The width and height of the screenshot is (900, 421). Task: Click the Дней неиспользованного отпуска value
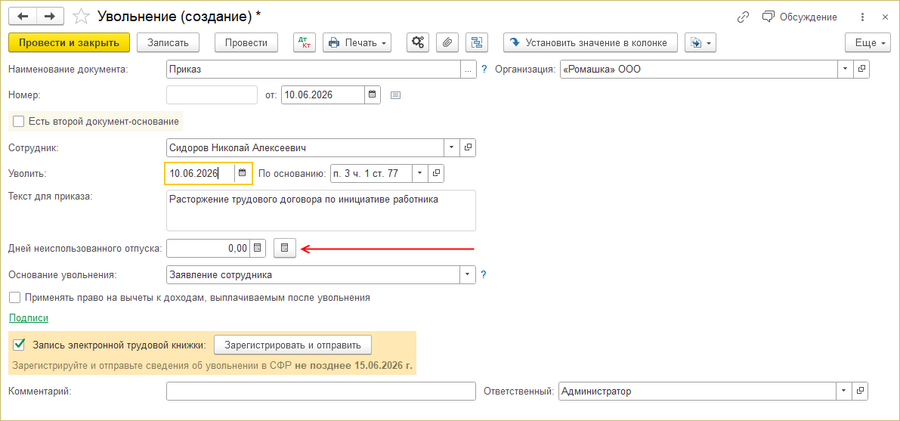(x=208, y=248)
